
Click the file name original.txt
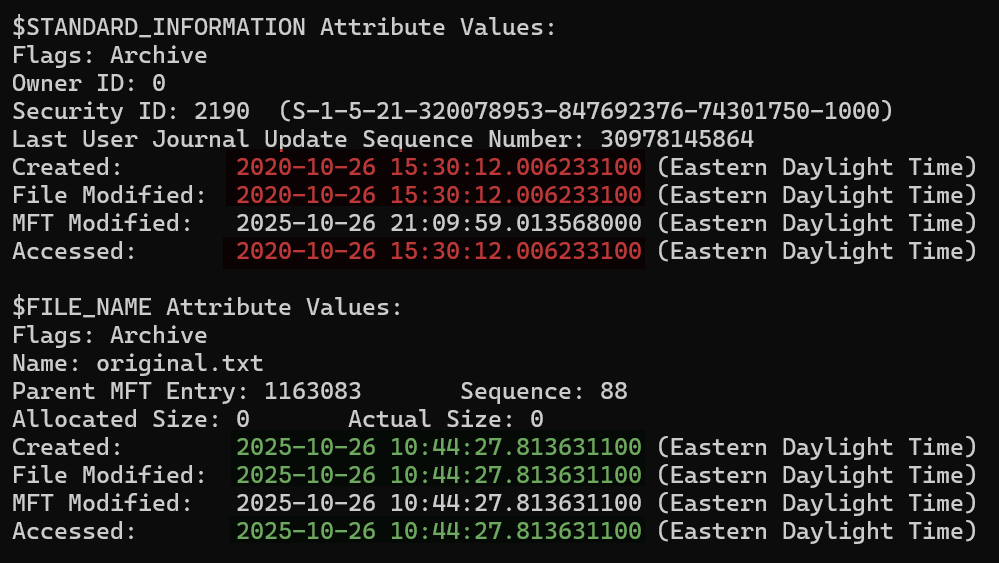(179, 363)
